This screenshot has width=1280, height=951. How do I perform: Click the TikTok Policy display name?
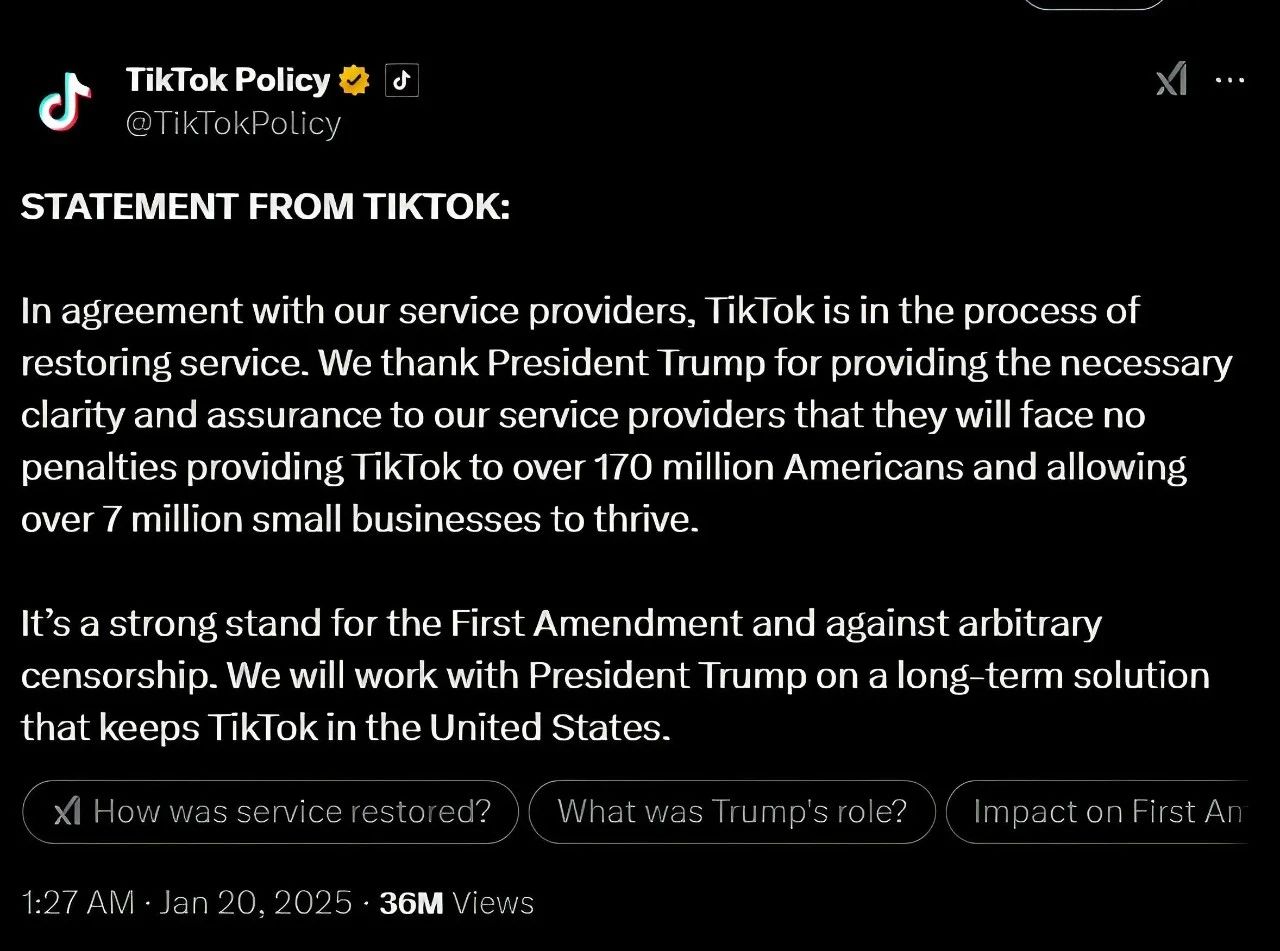pos(228,80)
